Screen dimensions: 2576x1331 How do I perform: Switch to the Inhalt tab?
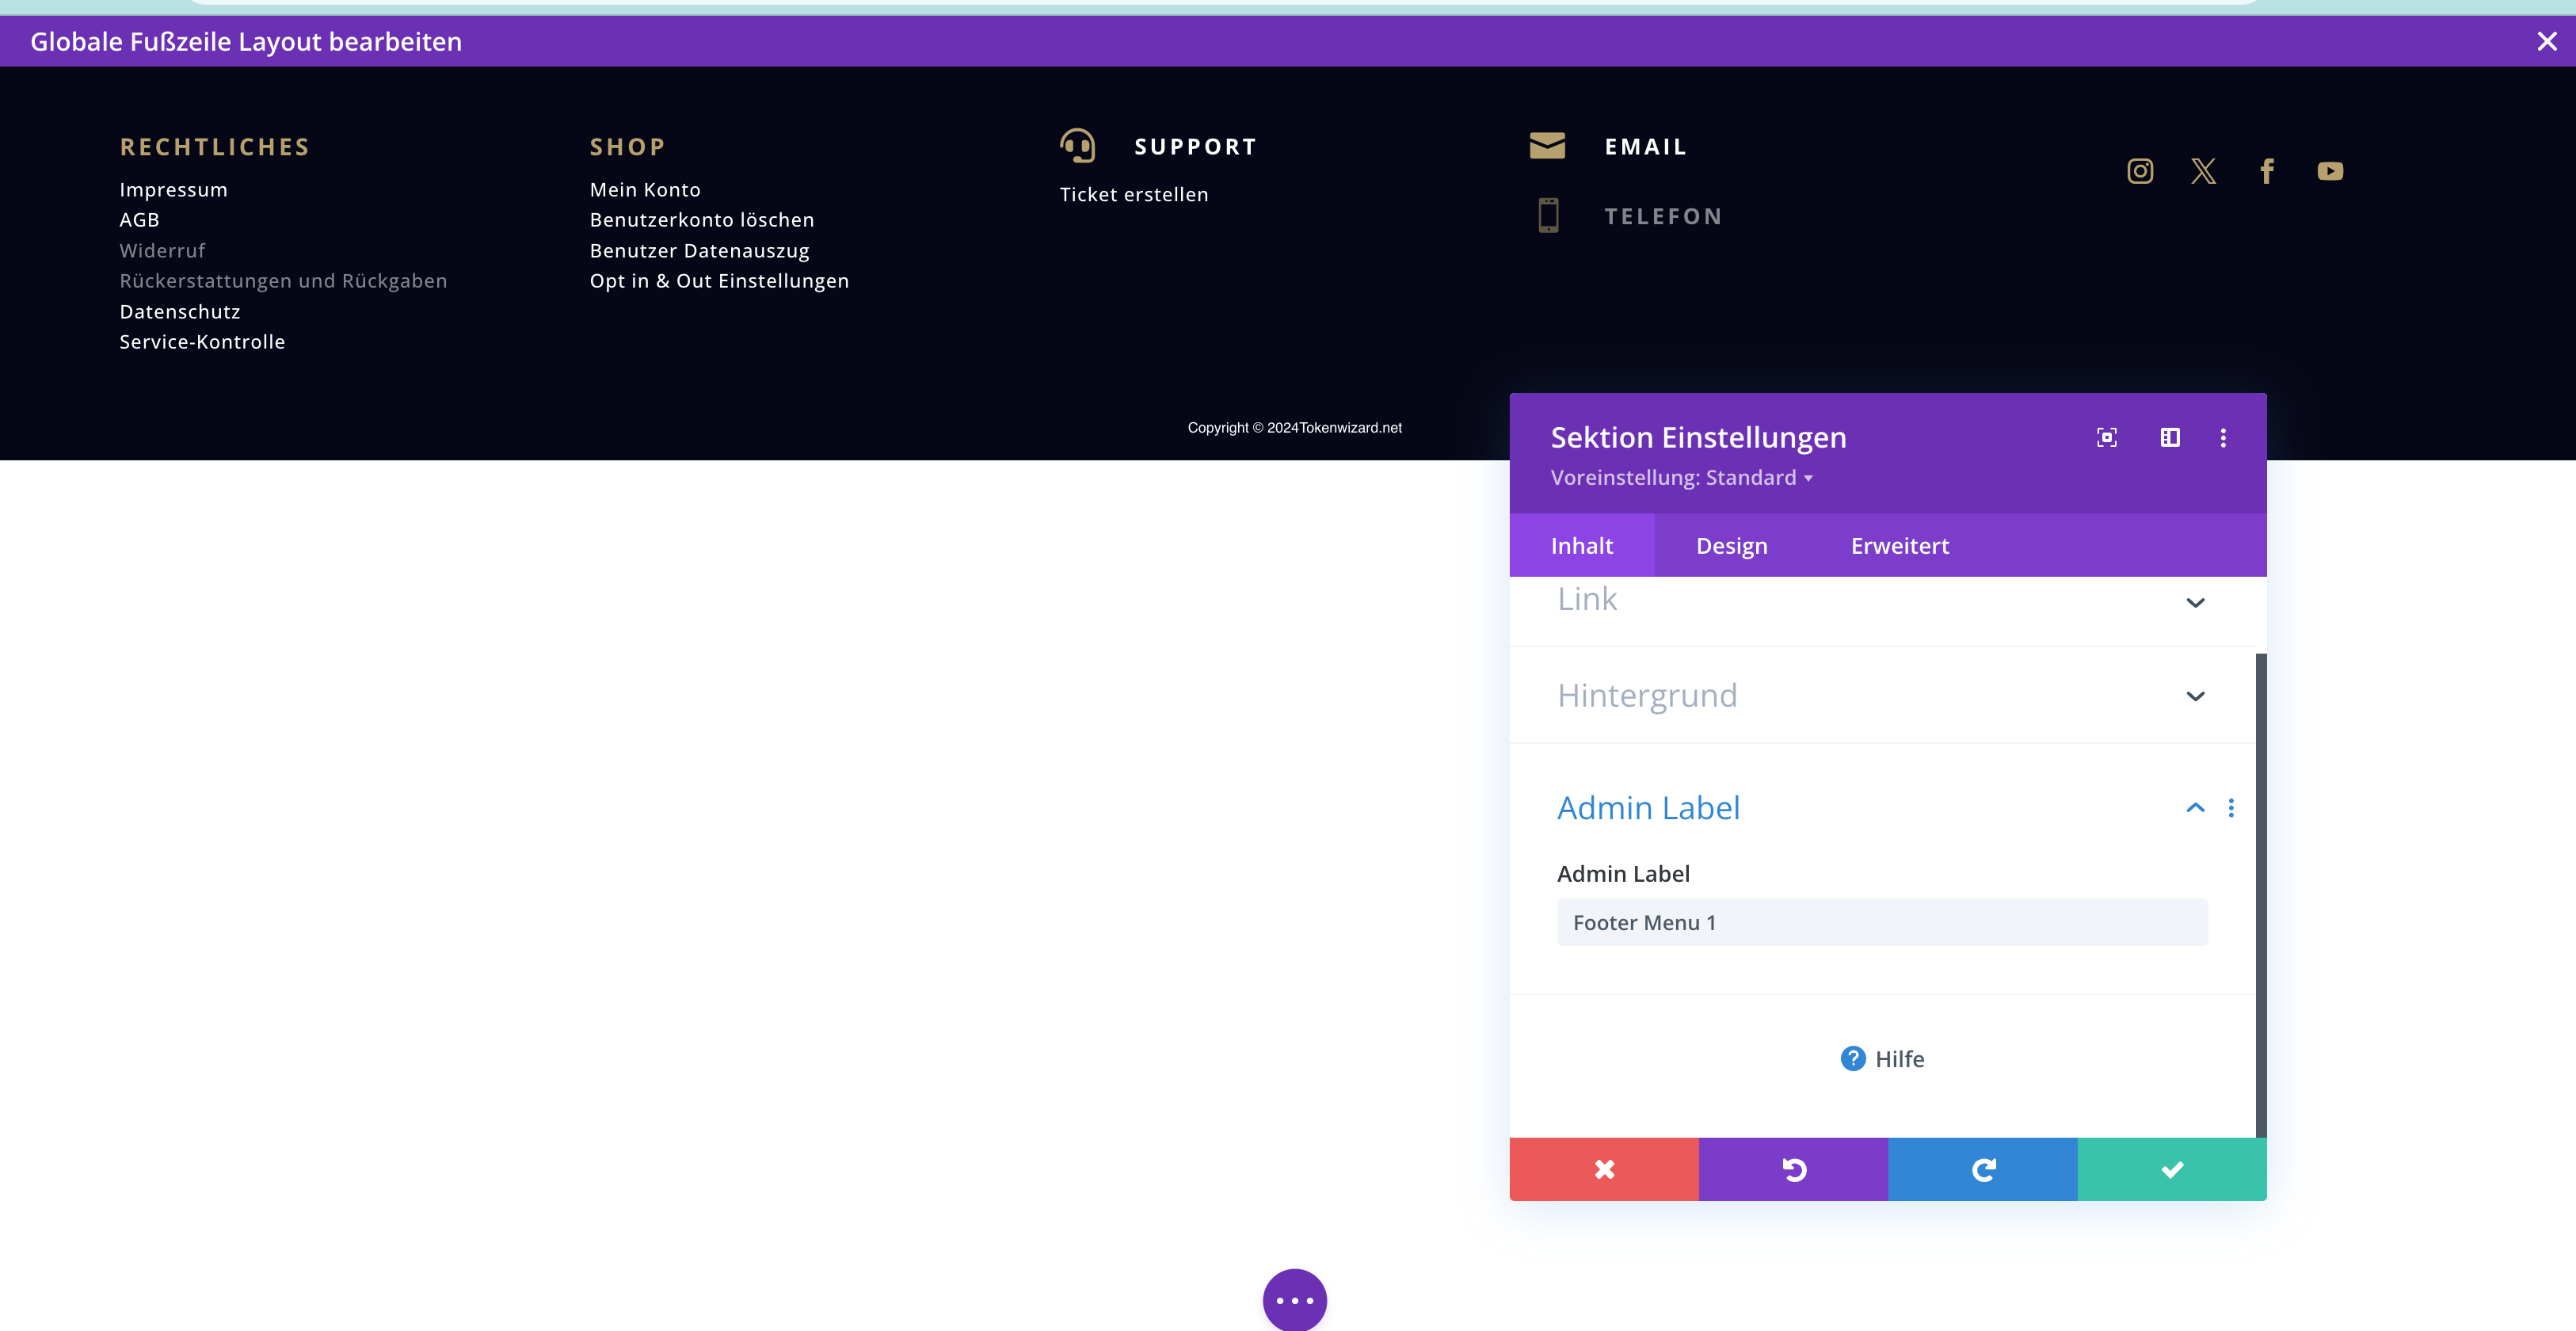[1582, 546]
